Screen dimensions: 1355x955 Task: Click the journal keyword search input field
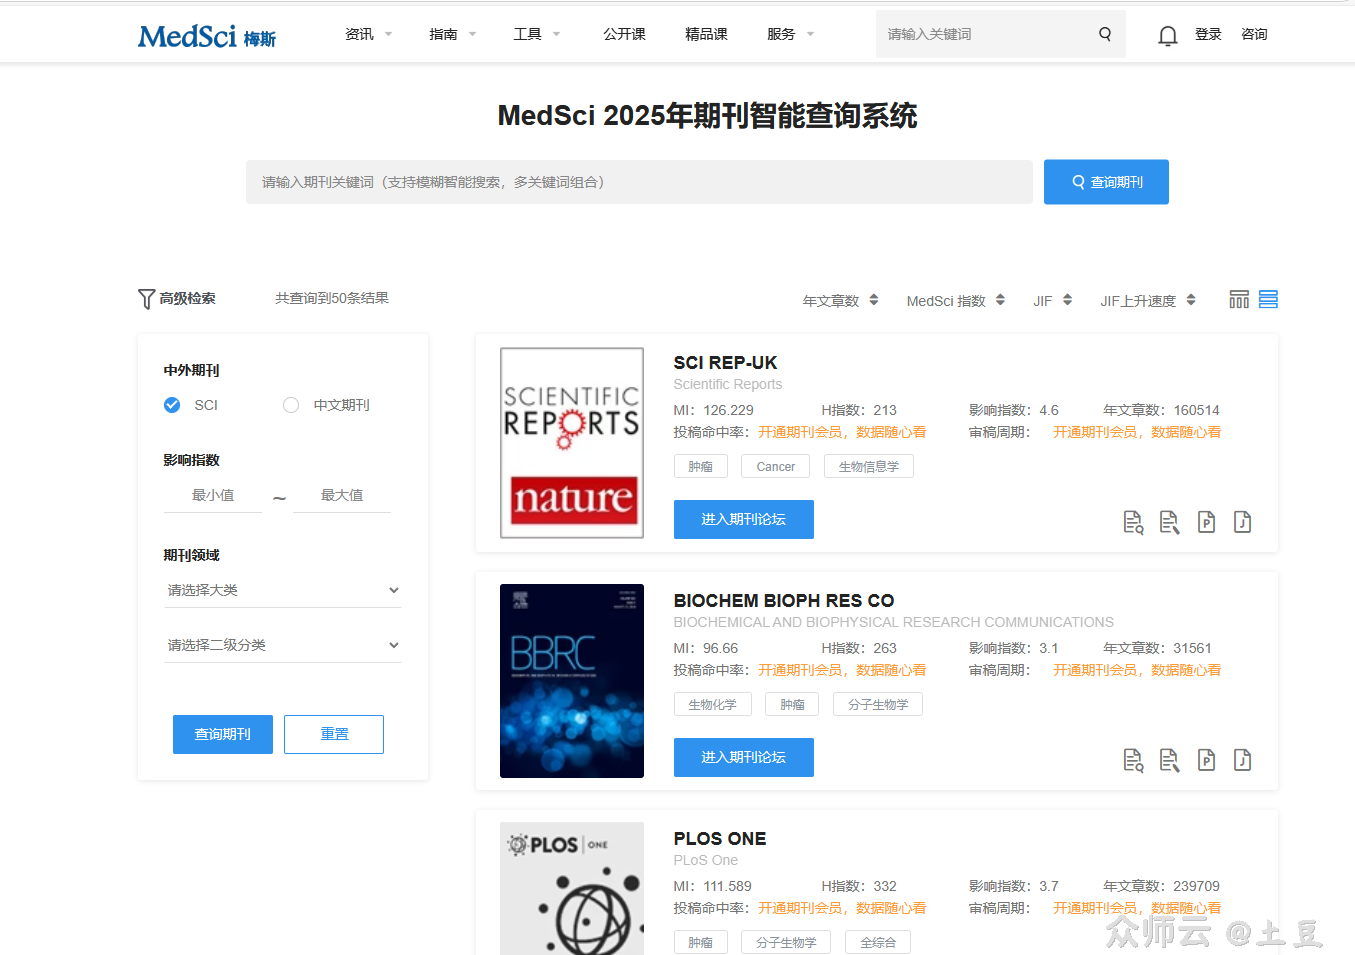[640, 181]
